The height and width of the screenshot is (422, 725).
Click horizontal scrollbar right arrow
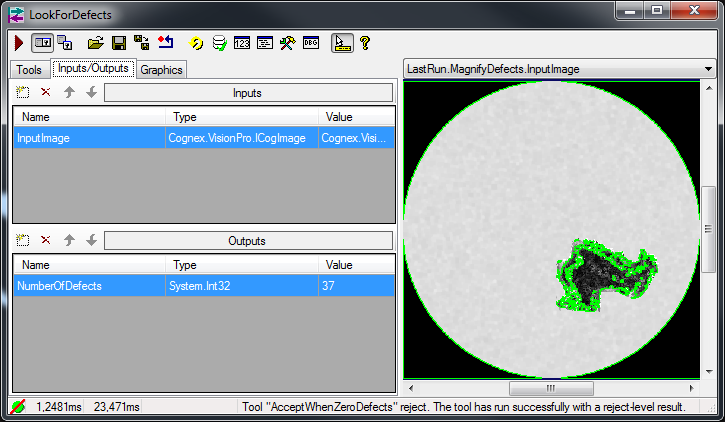[x=692, y=388]
